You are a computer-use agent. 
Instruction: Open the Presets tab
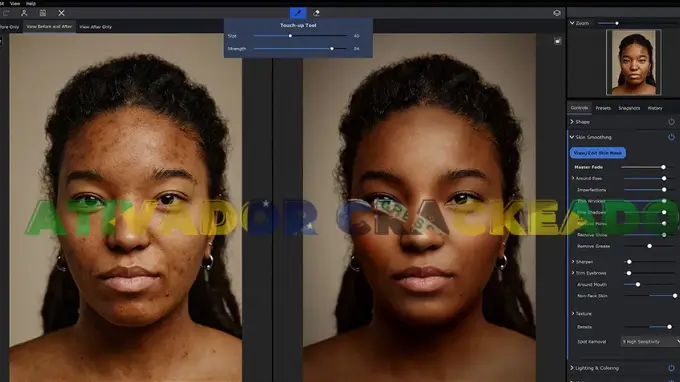[603, 108]
